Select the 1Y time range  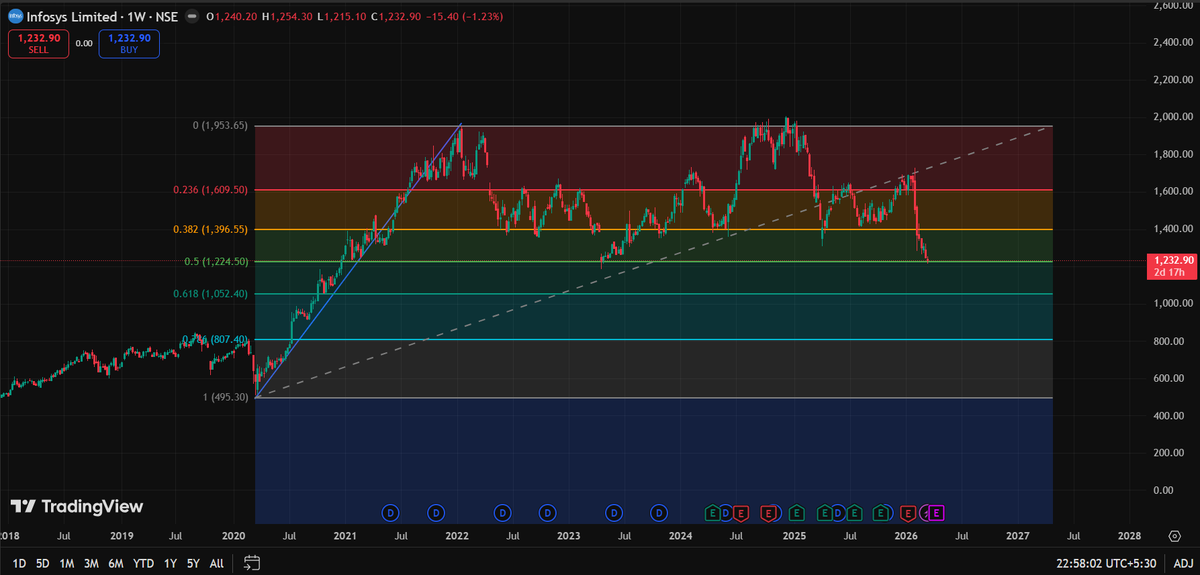coord(169,563)
